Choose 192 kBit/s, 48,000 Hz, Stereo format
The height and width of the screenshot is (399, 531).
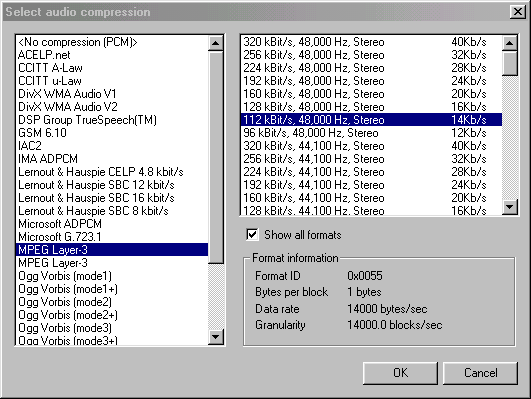click(x=371, y=81)
